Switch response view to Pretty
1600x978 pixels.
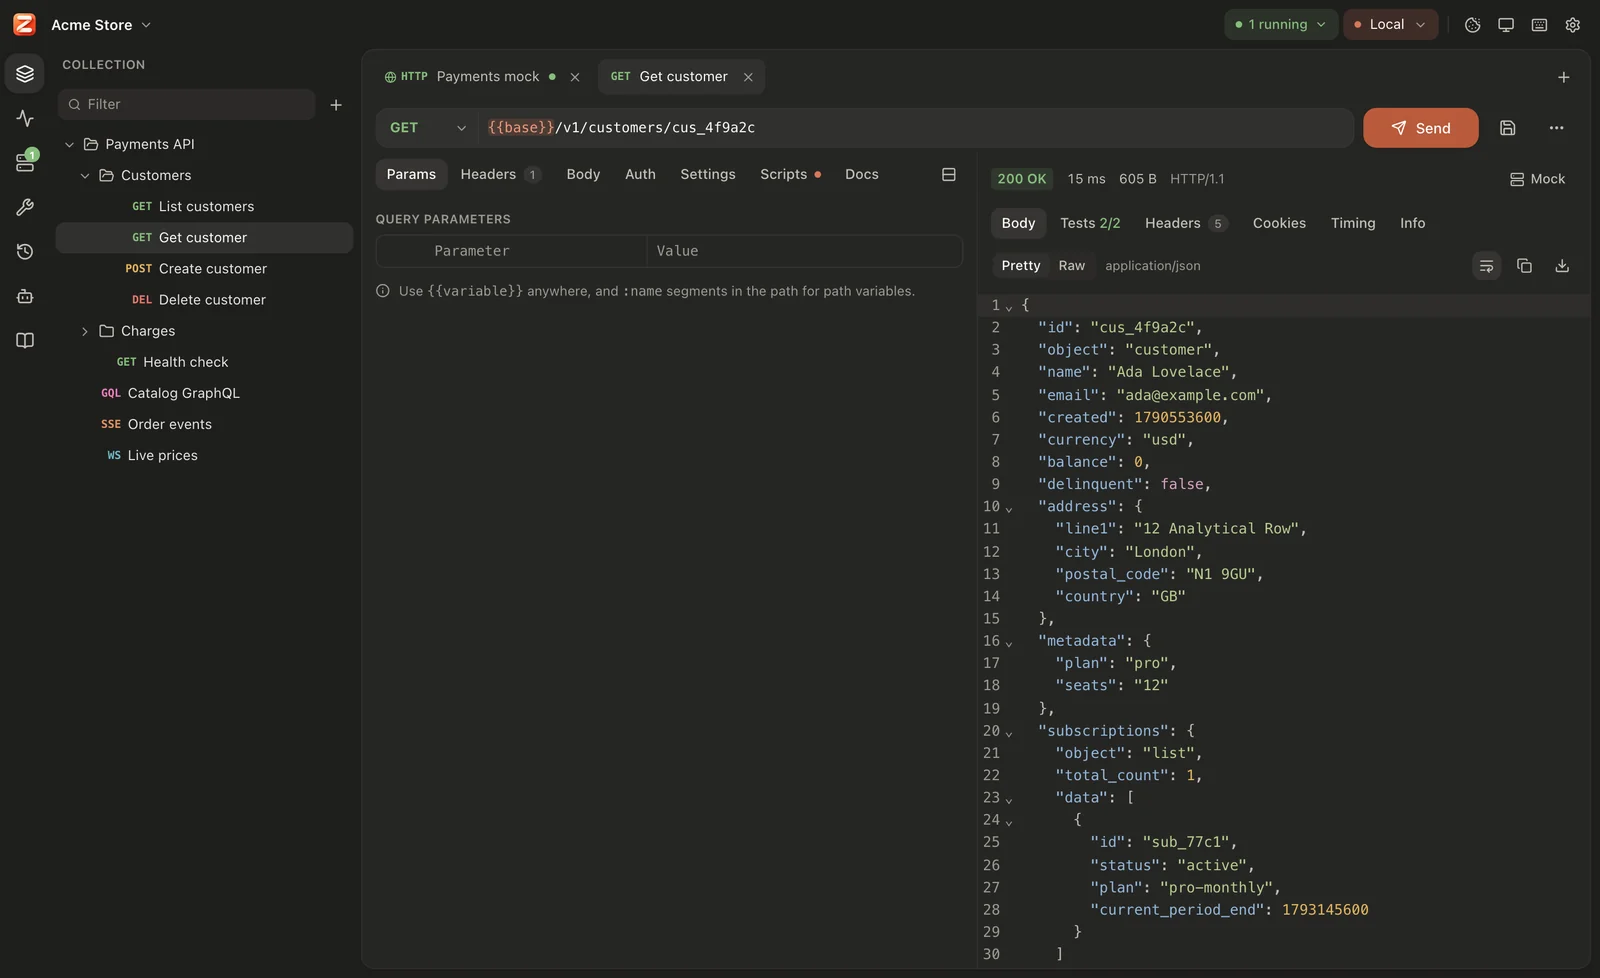pyautogui.click(x=1021, y=266)
